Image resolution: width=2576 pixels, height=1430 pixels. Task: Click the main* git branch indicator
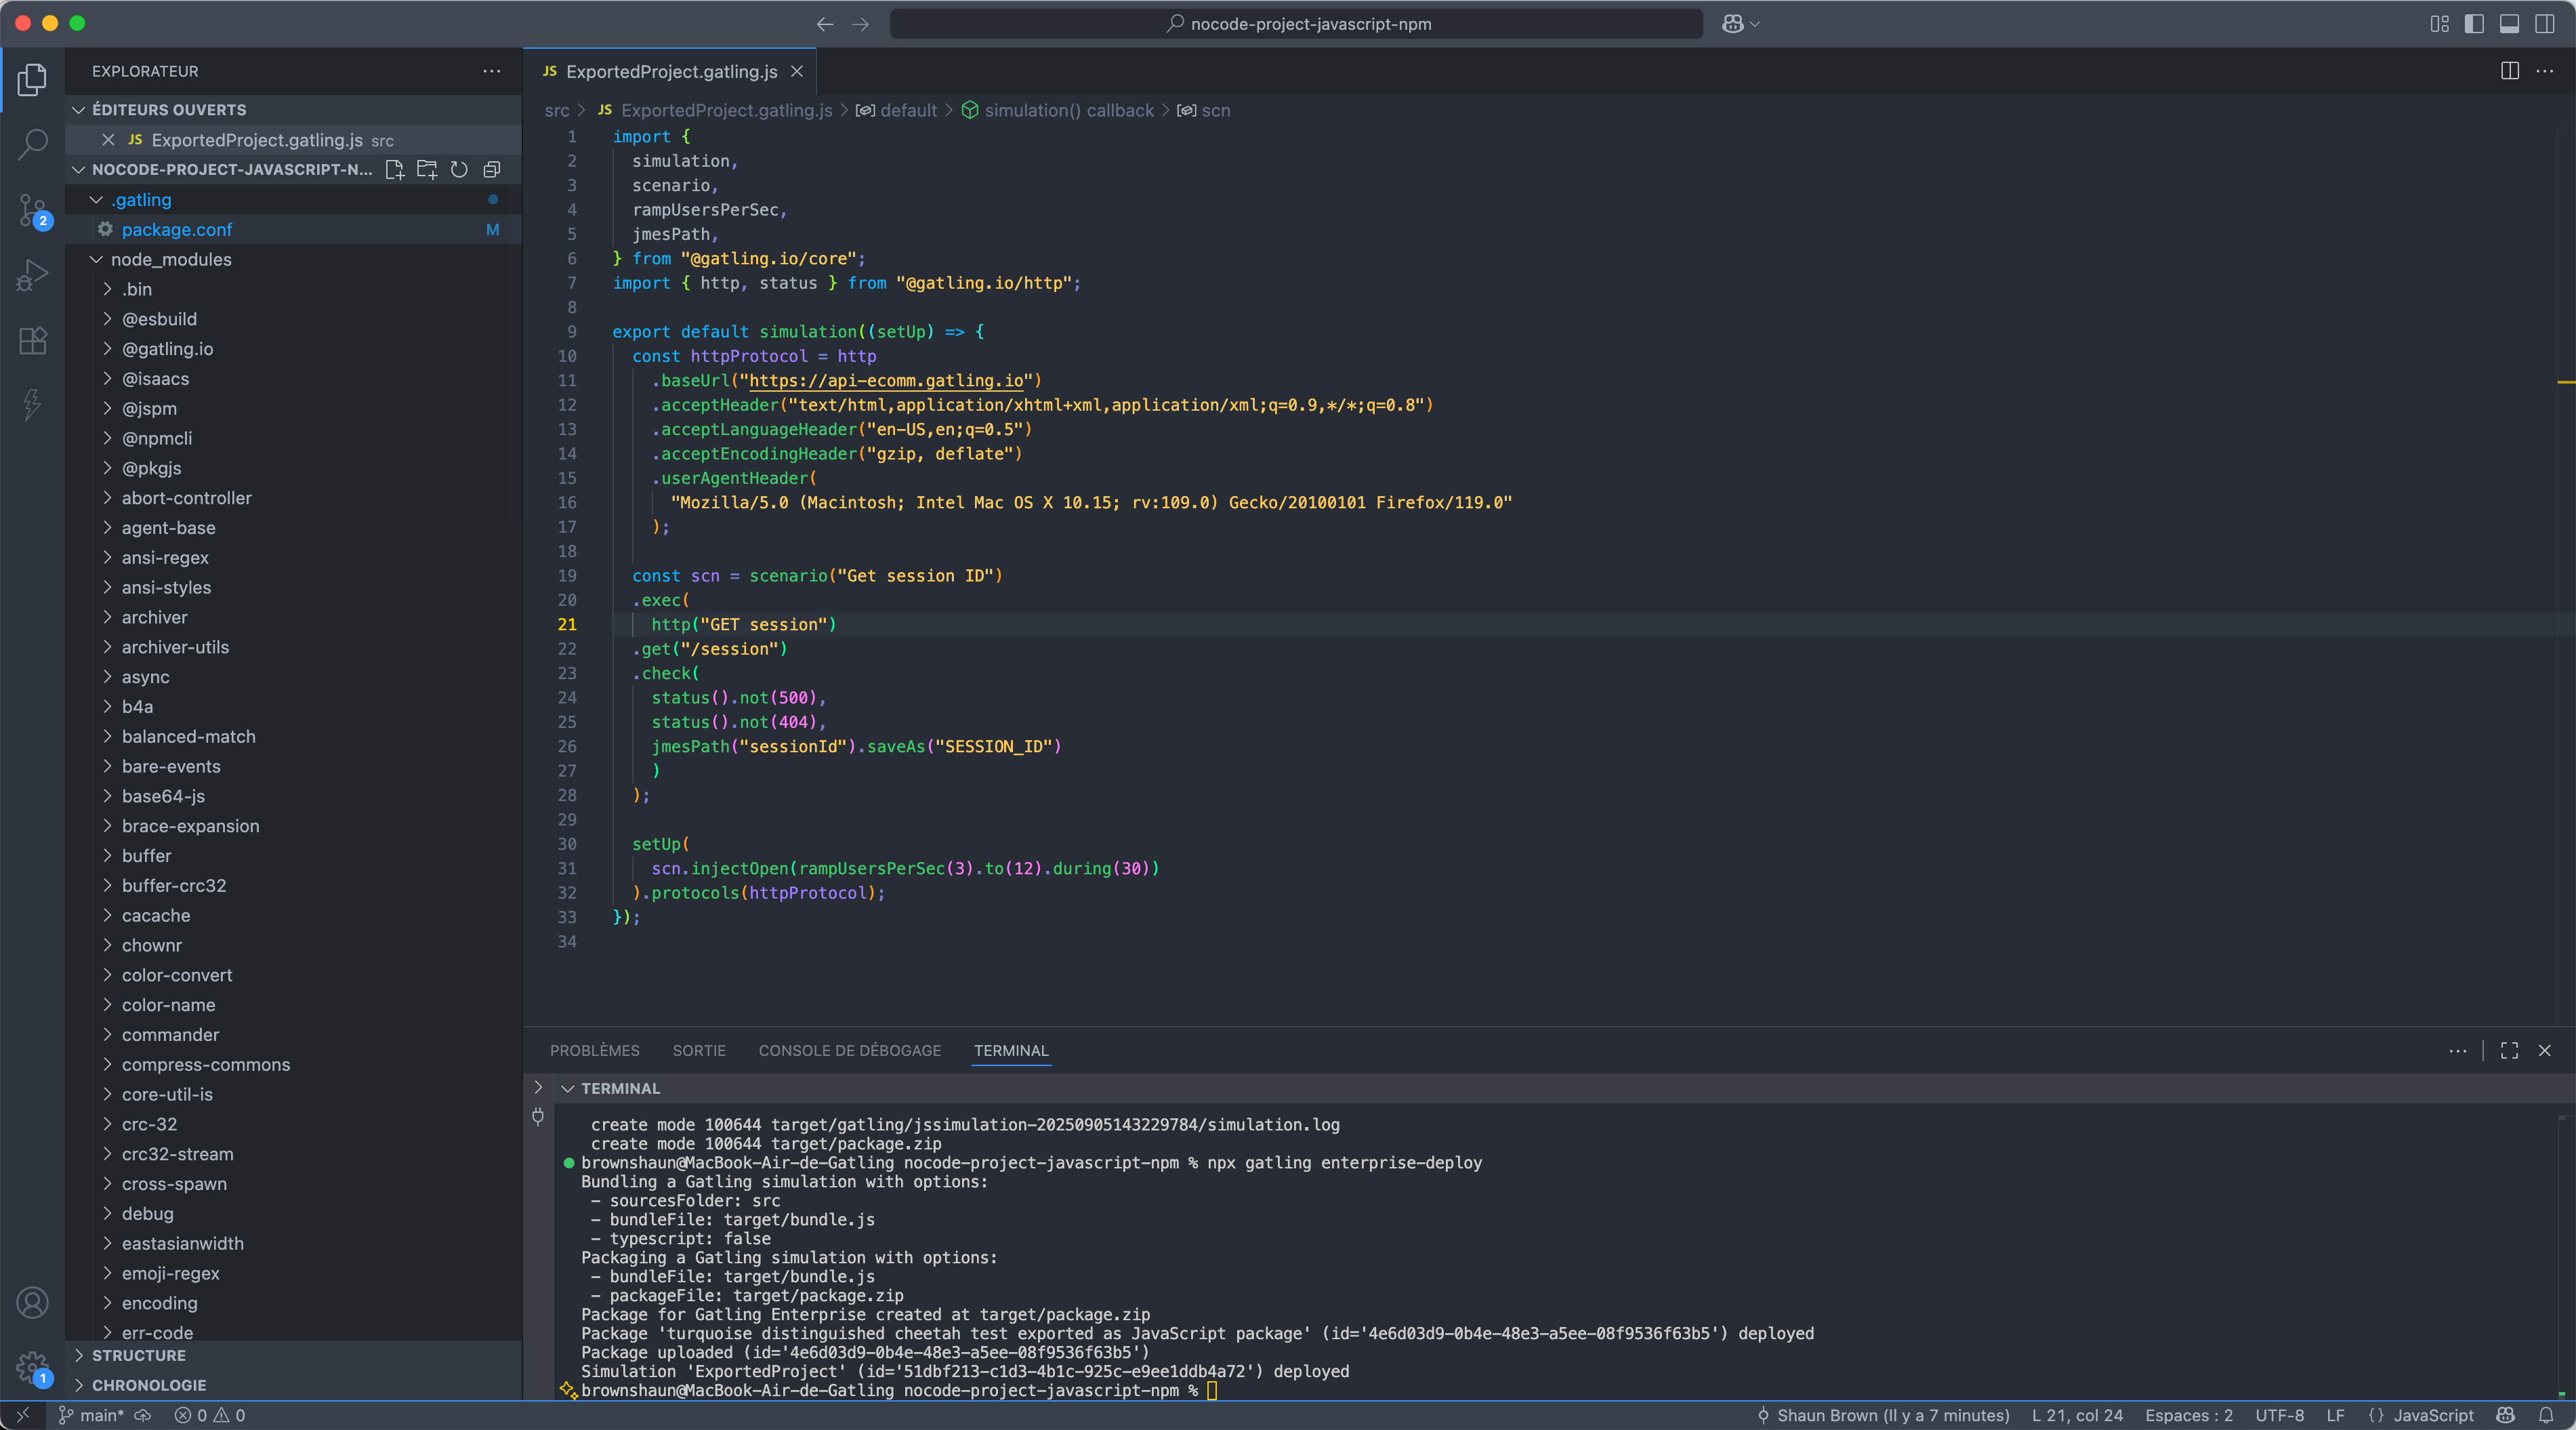pyautogui.click(x=91, y=1415)
